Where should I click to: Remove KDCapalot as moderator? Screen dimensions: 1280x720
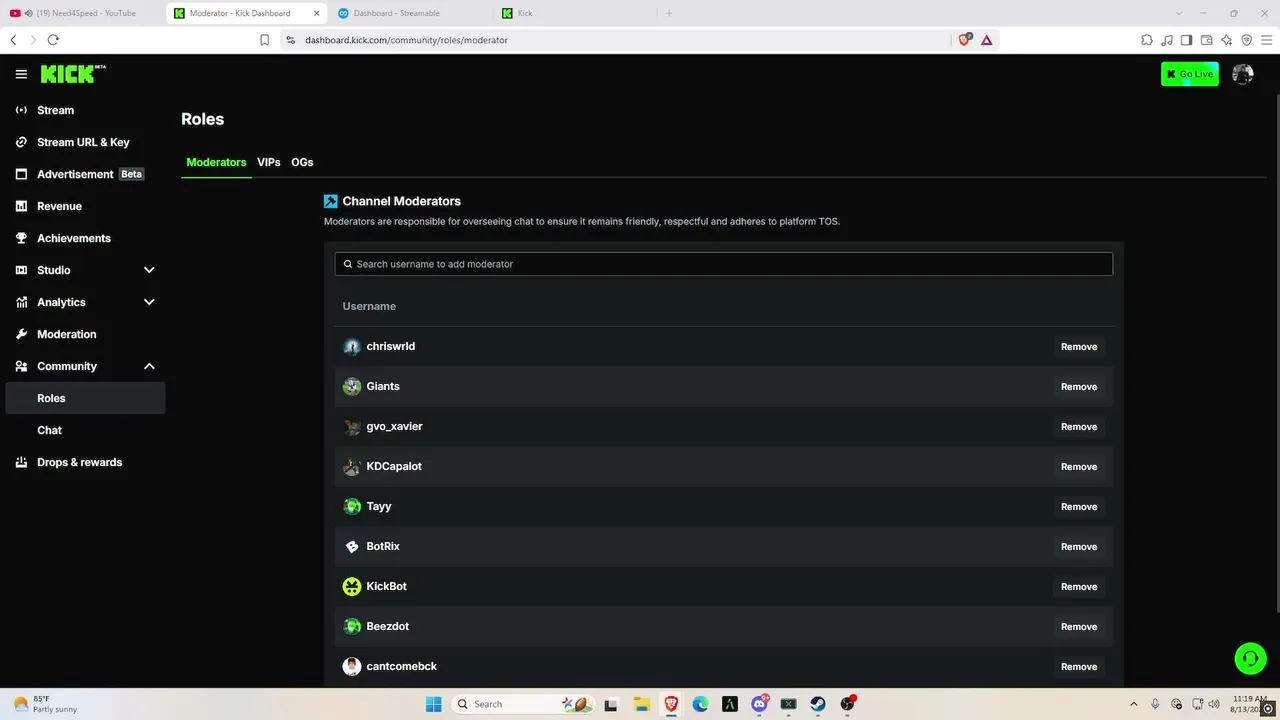point(1079,467)
